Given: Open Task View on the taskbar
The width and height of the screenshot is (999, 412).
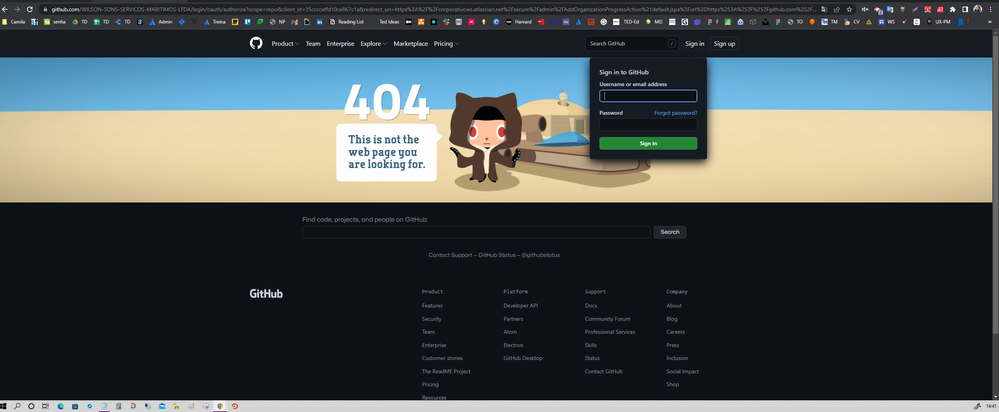Looking at the screenshot, I should pos(45,406).
